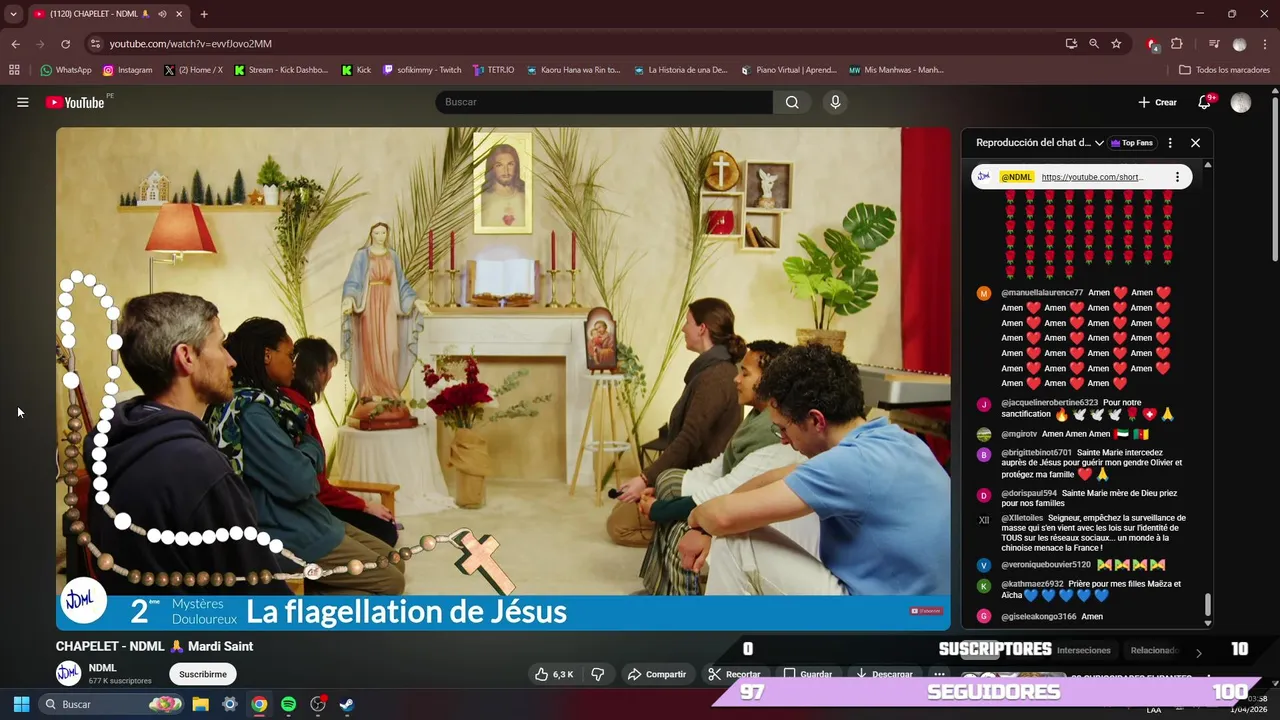Start voice search with the microphone
The image size is (1280, 720).
(835, 102)
